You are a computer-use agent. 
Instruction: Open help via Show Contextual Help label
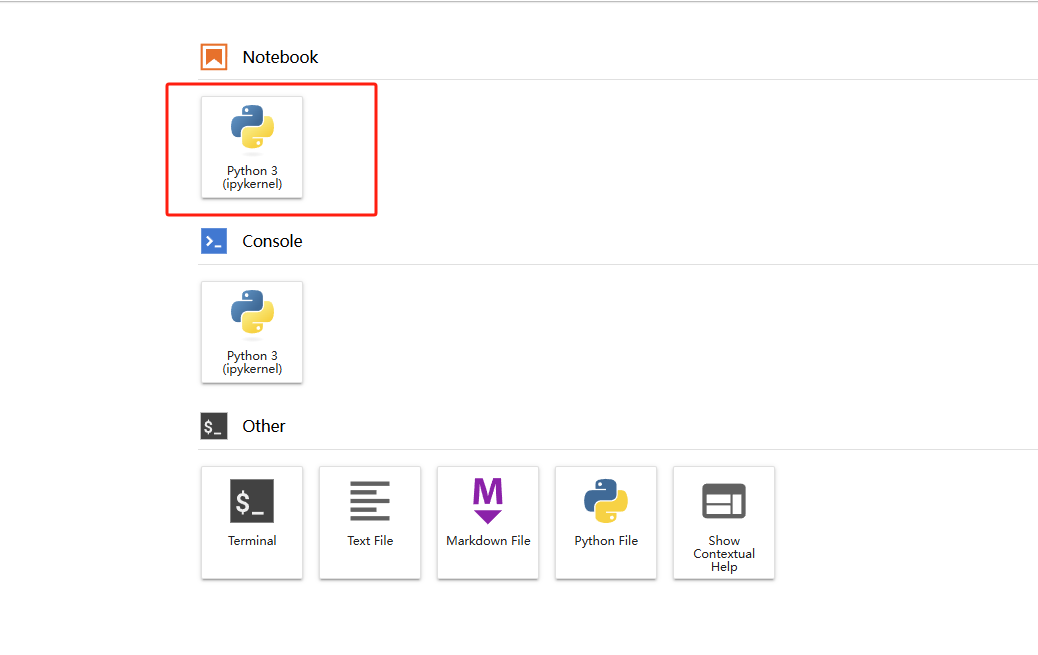[x=724, y=554]
